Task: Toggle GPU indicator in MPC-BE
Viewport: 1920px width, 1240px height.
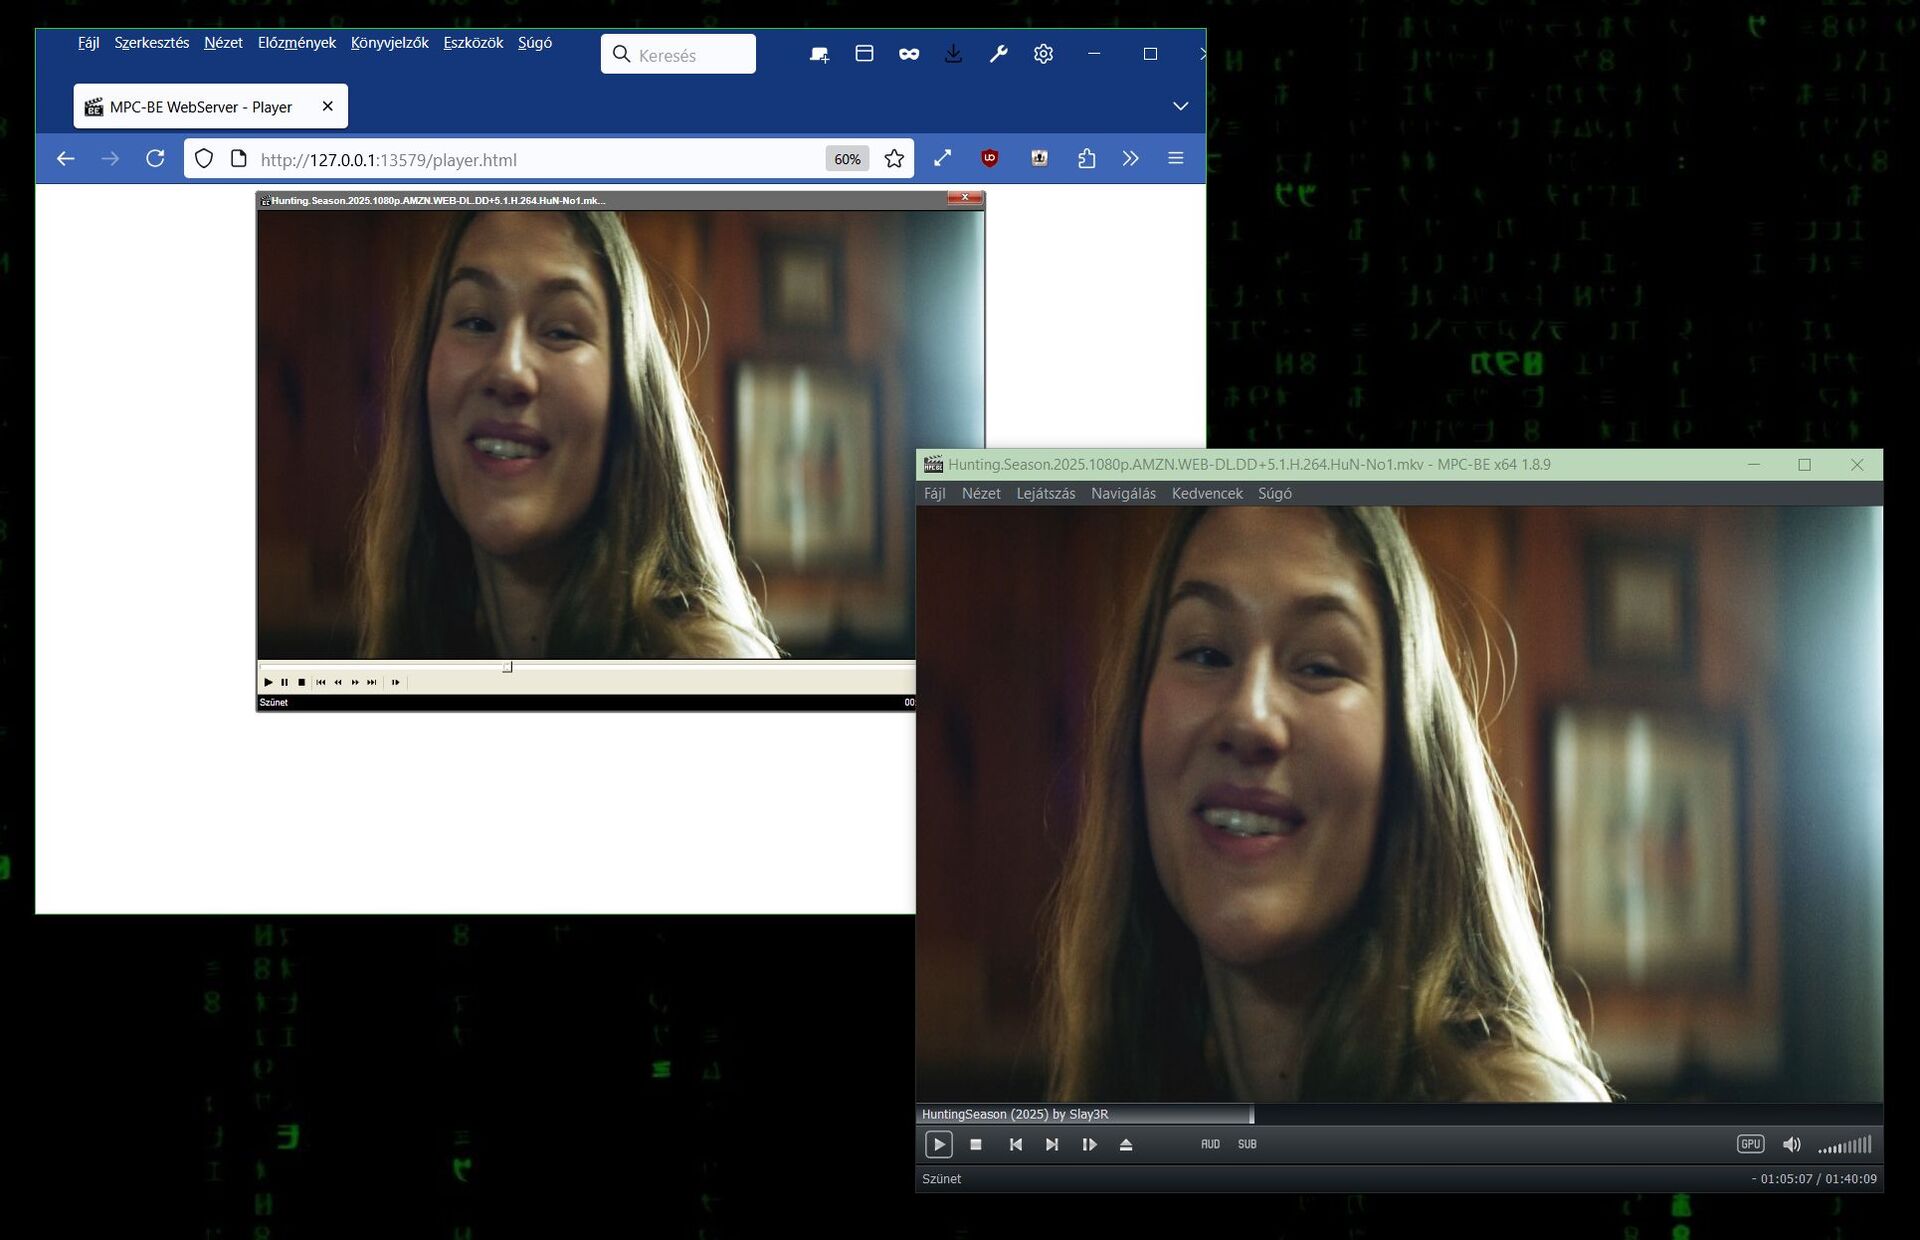Action: (x=1750, y=1144)
